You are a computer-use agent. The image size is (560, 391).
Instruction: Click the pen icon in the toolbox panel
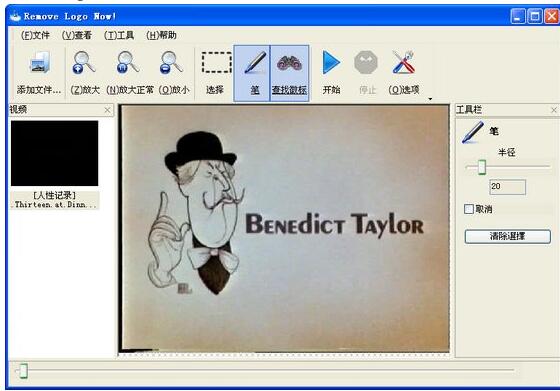click(472, 132)
